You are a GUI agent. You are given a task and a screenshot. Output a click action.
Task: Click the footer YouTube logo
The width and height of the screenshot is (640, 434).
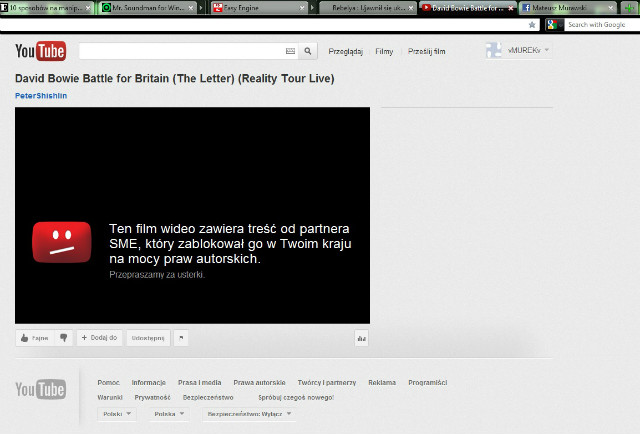point(40,389)
